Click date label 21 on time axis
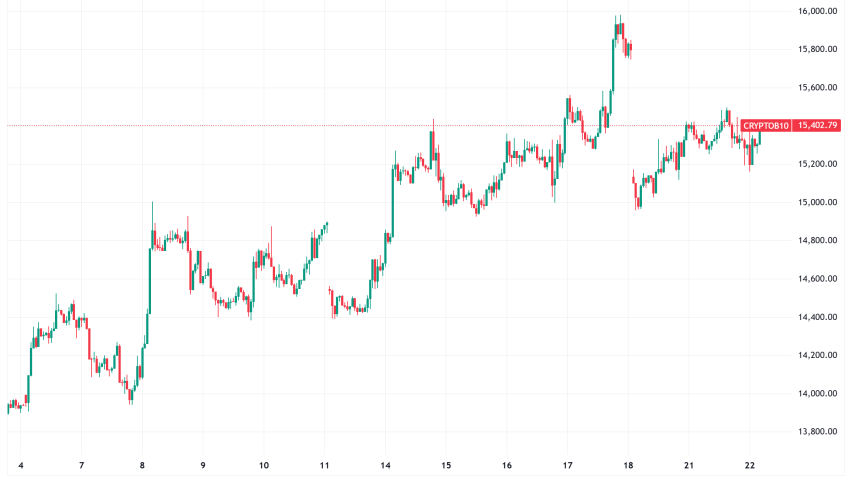852x485 pixels. (x=689, y=466)
